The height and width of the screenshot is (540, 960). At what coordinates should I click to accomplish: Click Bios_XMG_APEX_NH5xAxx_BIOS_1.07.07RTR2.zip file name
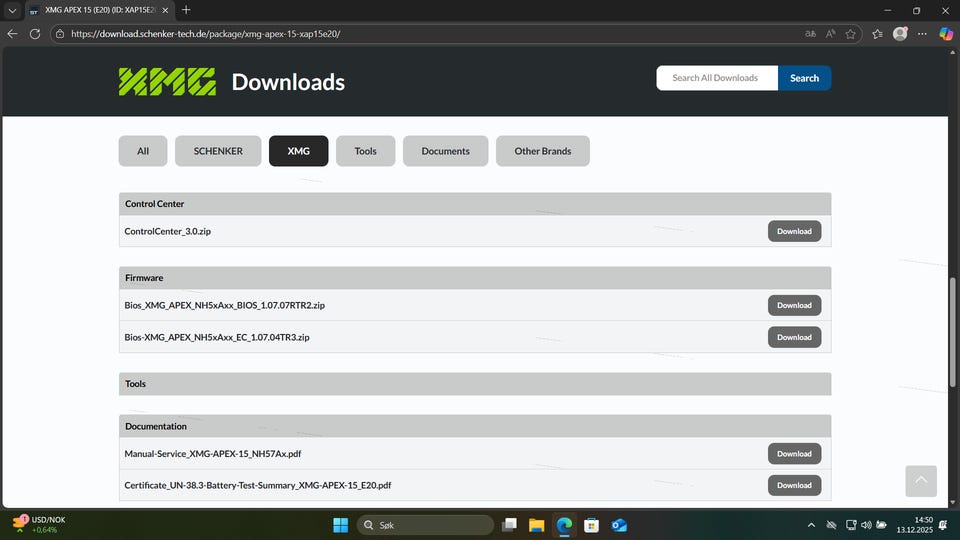coord(225,305)
